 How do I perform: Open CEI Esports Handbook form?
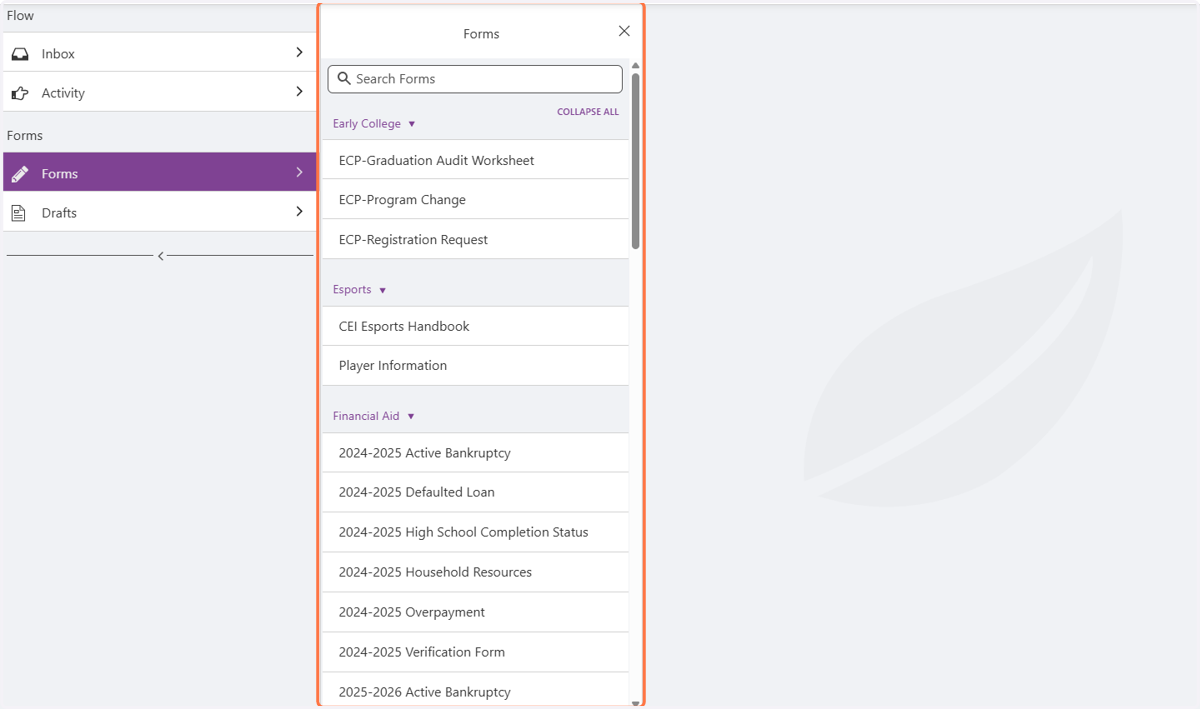point(476,326)
